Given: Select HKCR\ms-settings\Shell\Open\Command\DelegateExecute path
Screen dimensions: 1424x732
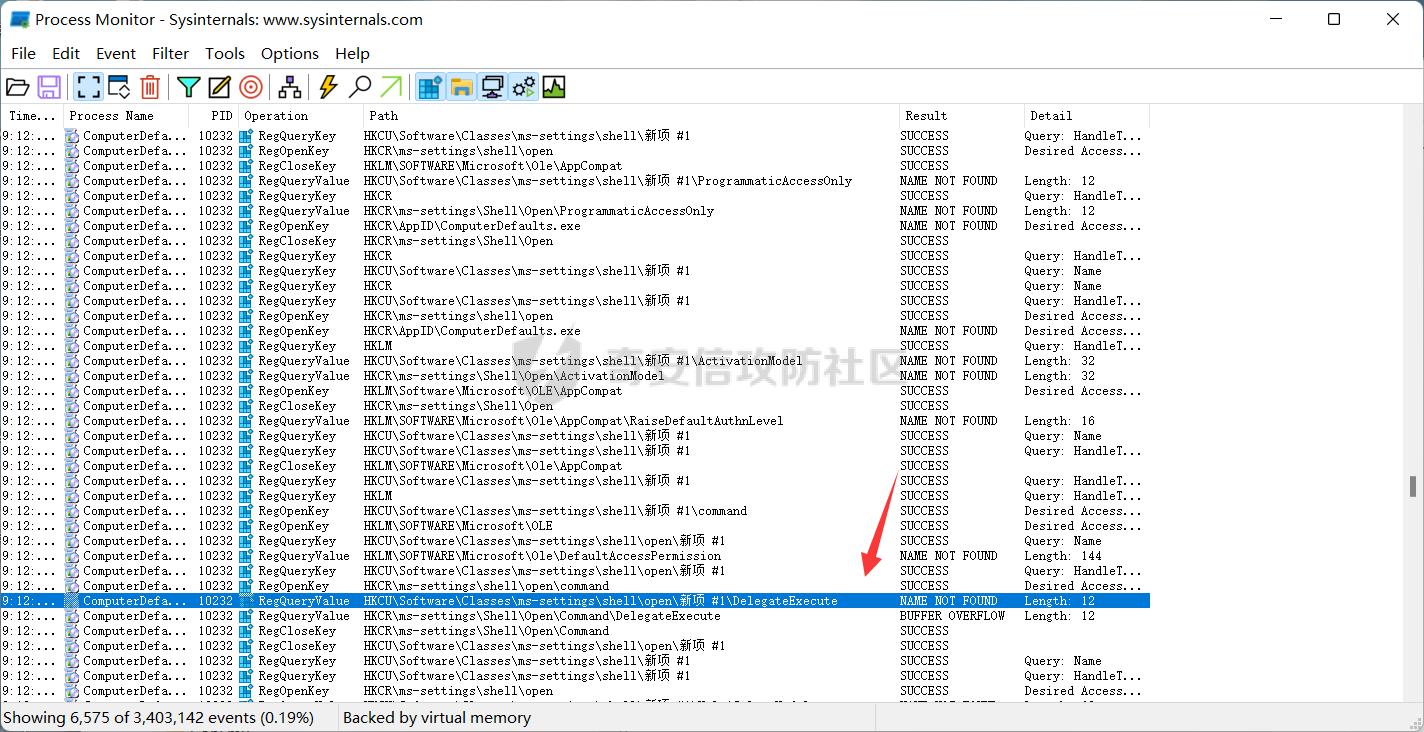Looking at the screenshot, I should 542,616.
